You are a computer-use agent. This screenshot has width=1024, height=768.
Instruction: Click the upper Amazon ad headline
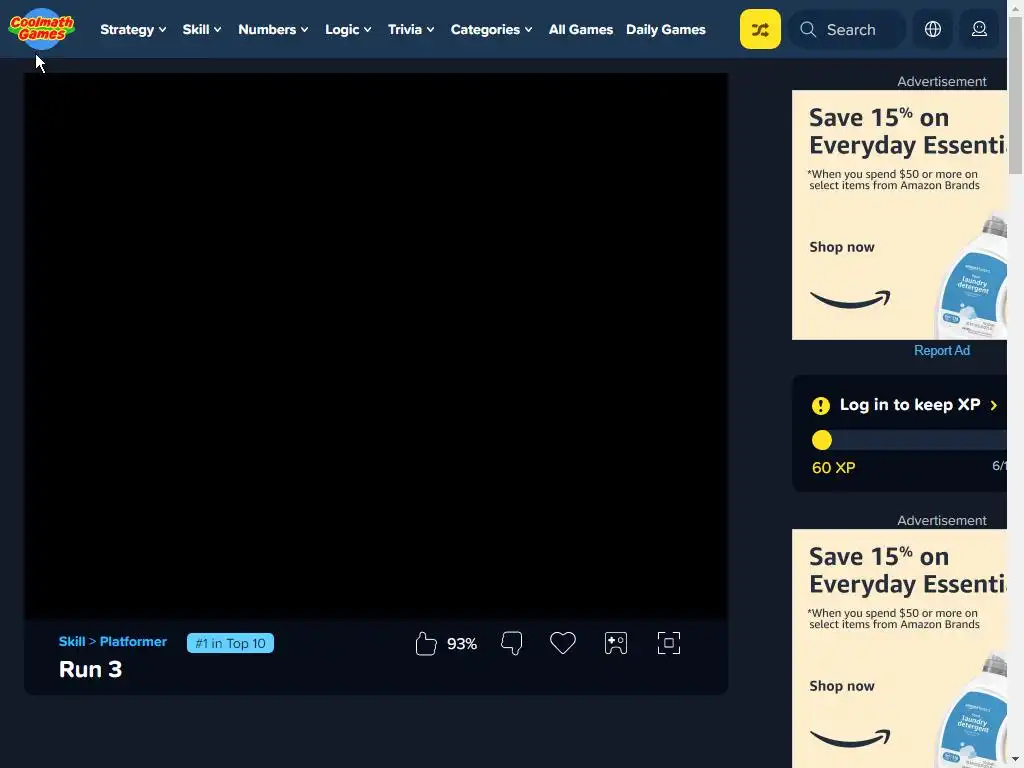click(908, 131)
